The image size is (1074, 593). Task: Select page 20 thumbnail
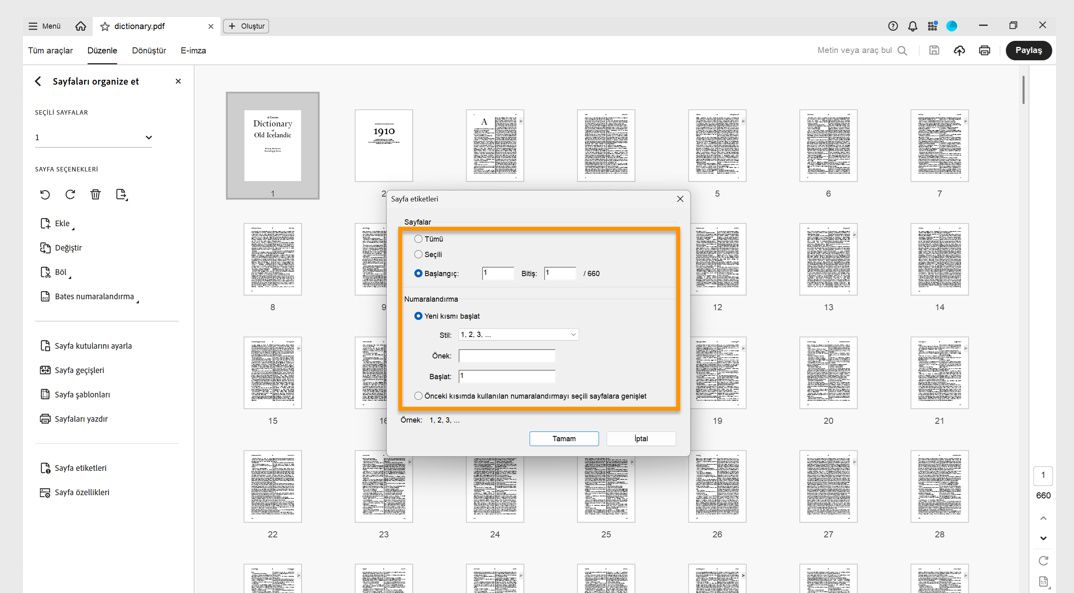click(x=828, y=373)
